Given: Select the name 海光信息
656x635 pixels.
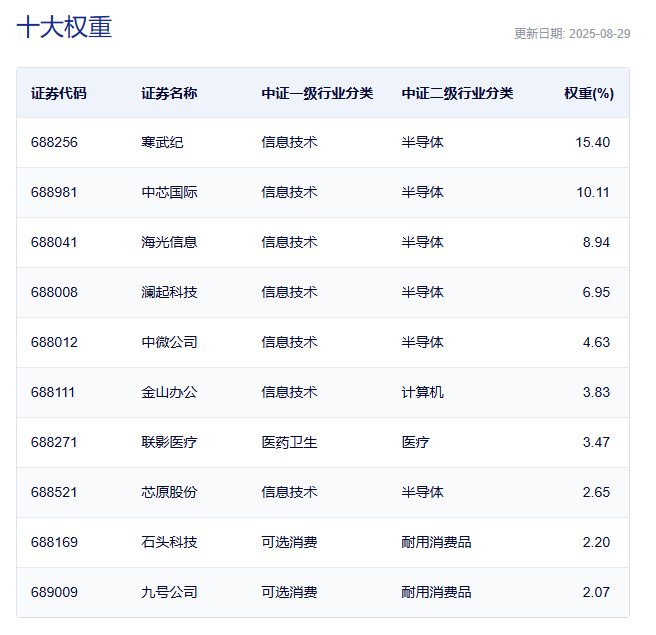Looking at the screenshot, I should coord(169,242).
